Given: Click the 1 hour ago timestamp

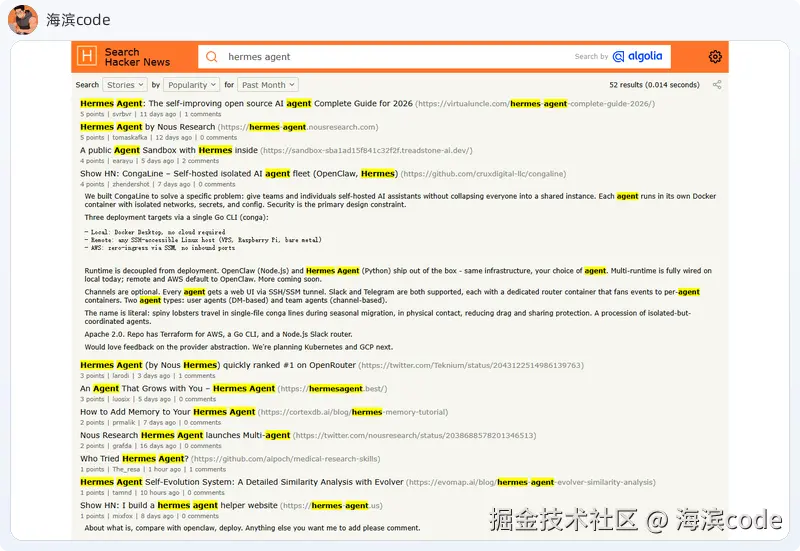Looking at the screenshot, I should (165, 470).
